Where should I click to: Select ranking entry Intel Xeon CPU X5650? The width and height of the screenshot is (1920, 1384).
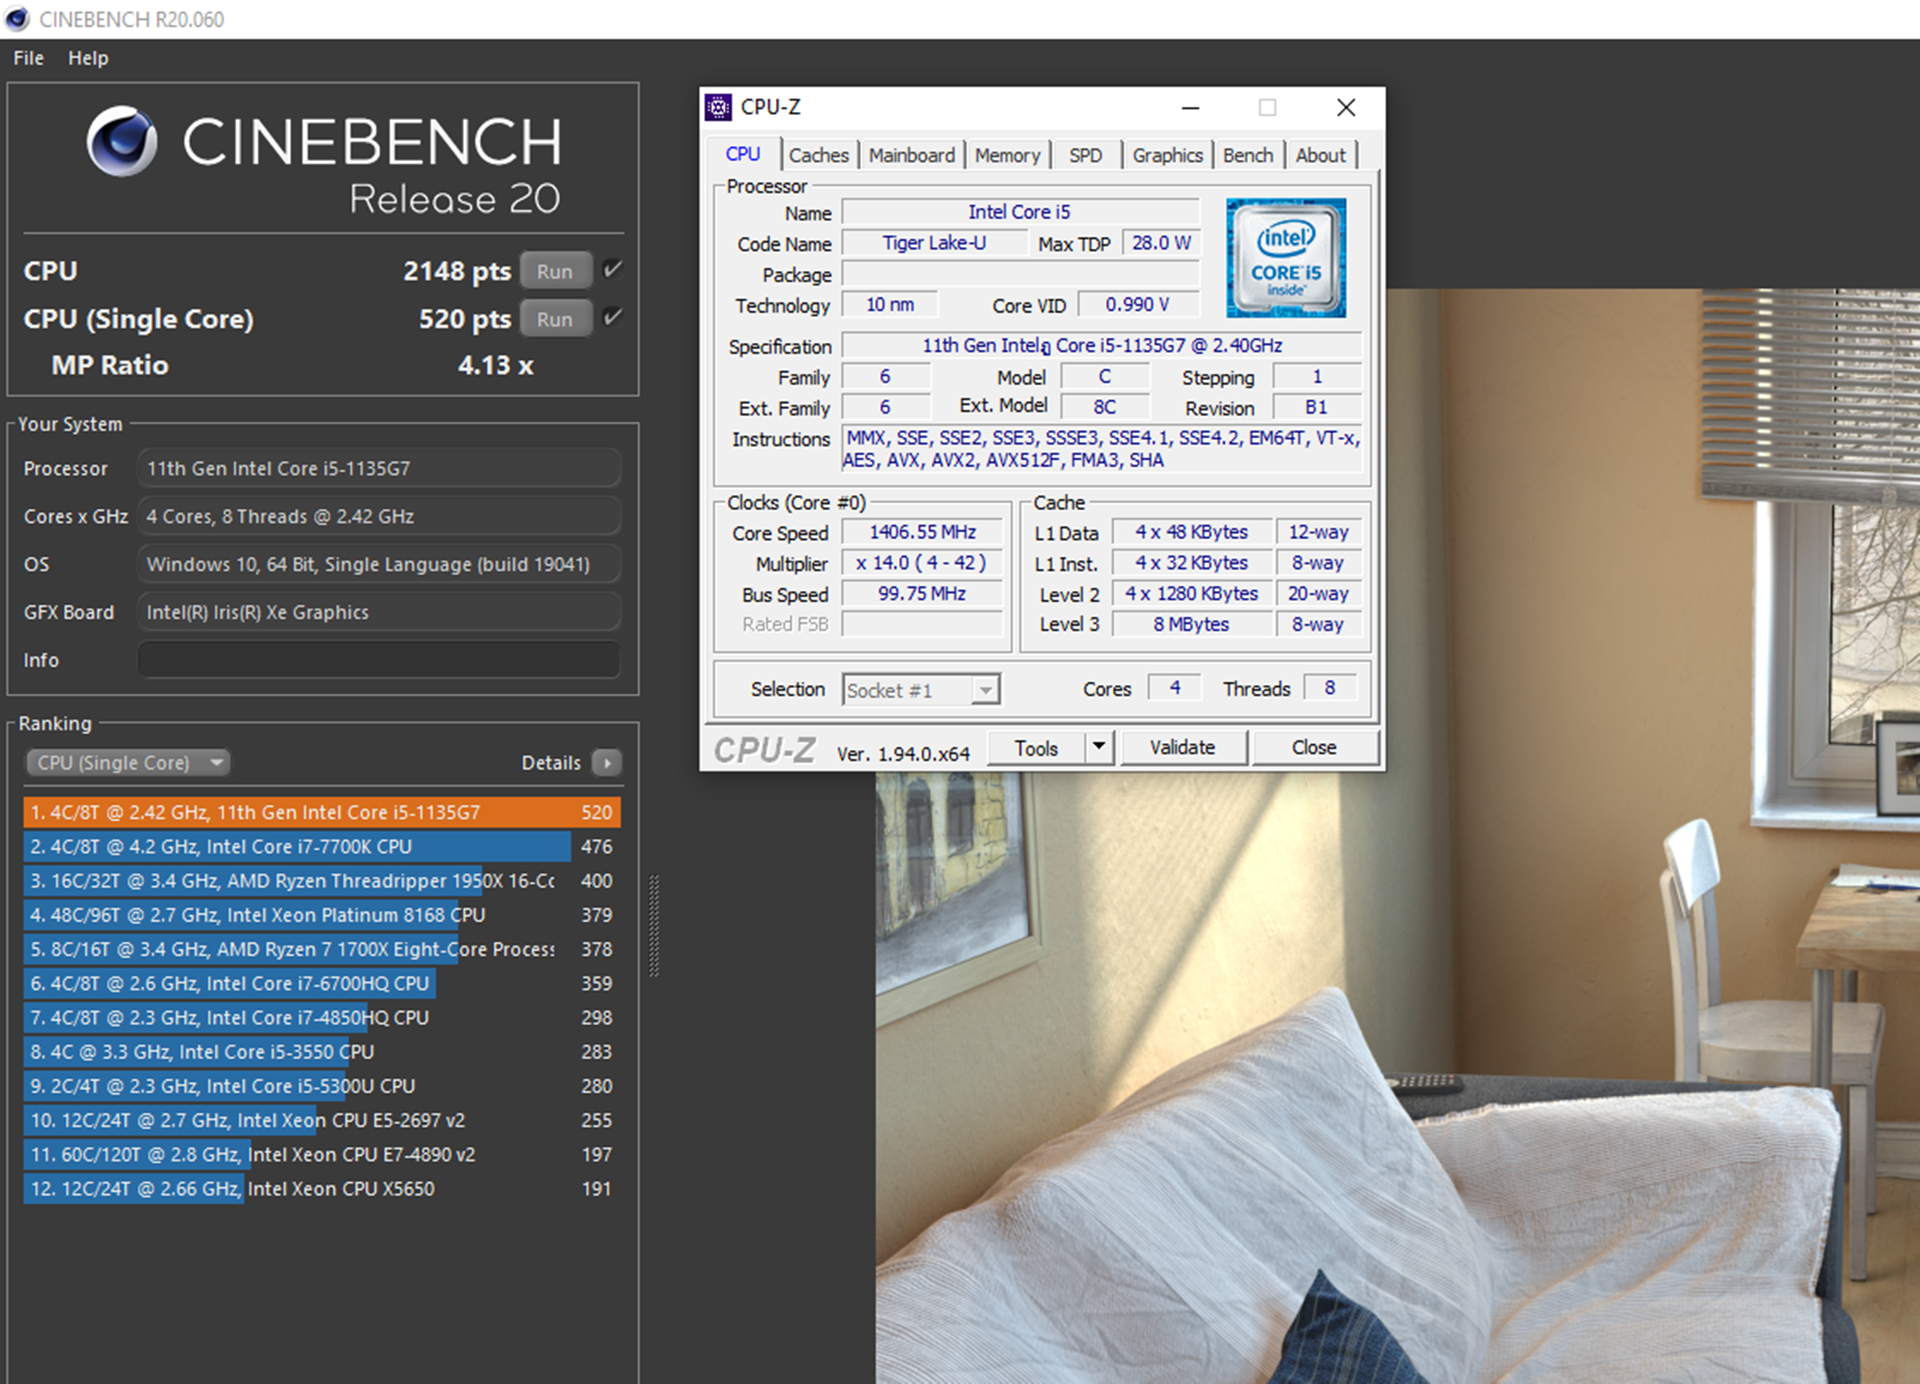[x=322, y=1188]
